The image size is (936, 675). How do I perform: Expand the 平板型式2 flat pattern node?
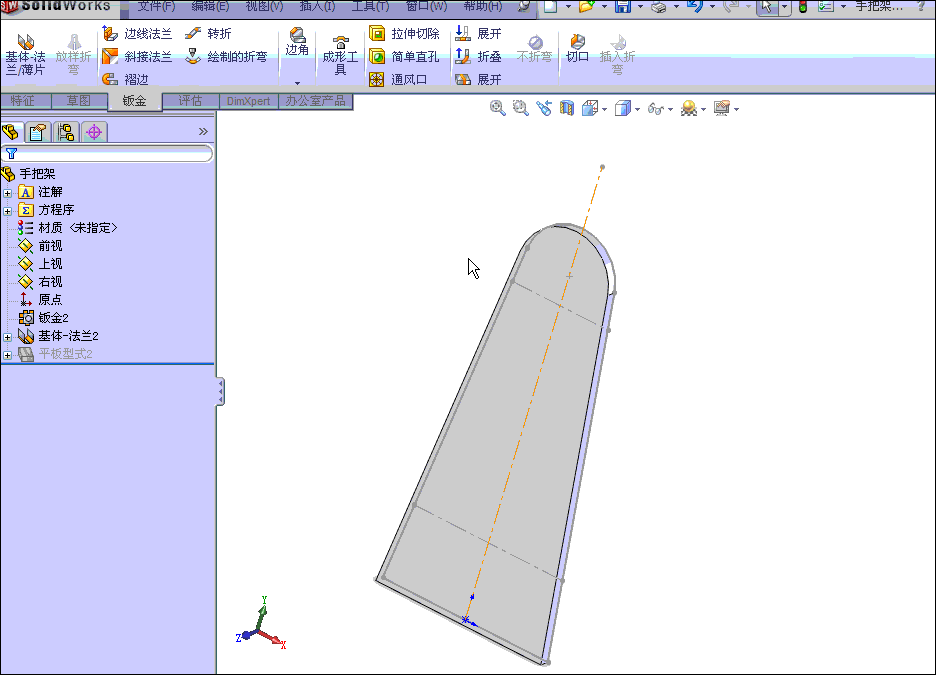click(7, 355)
